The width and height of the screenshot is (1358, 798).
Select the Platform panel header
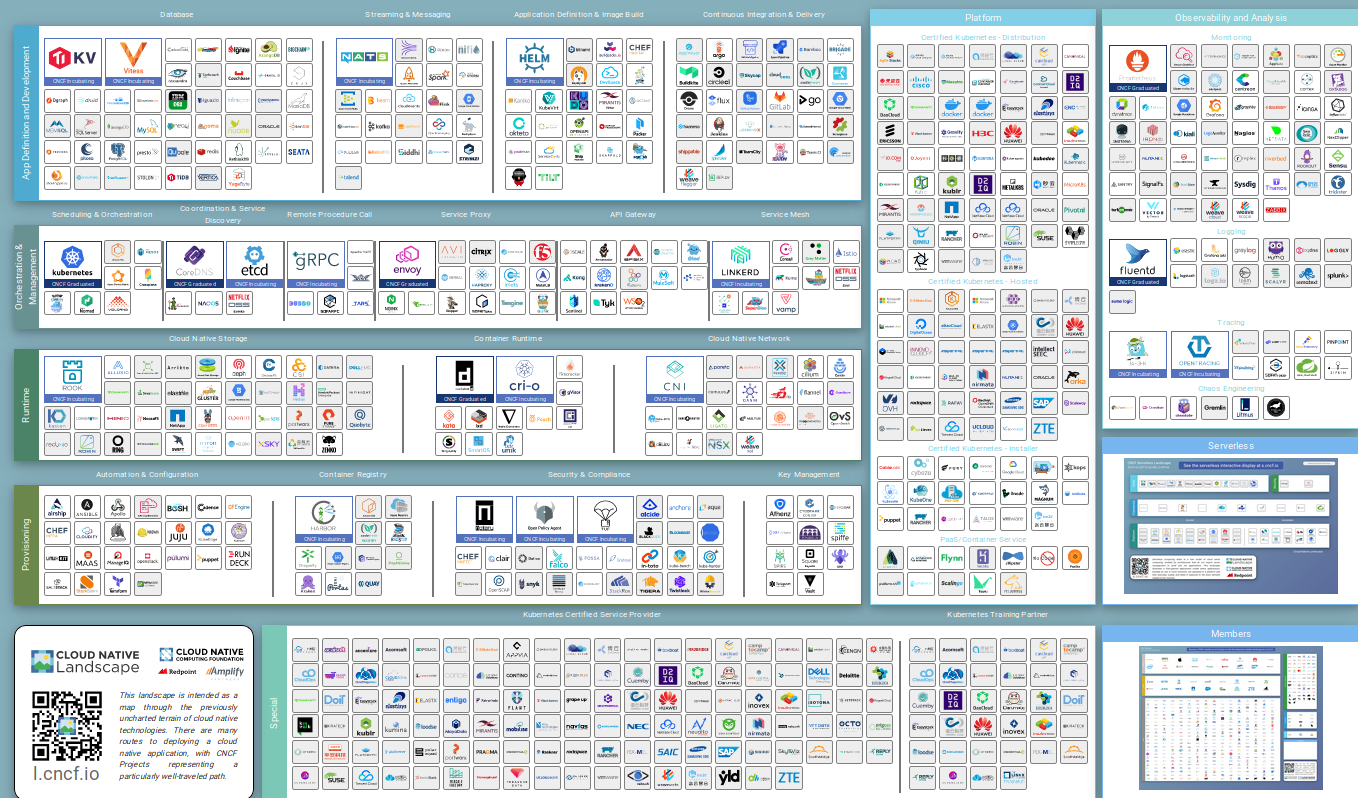tap(982, 18)
